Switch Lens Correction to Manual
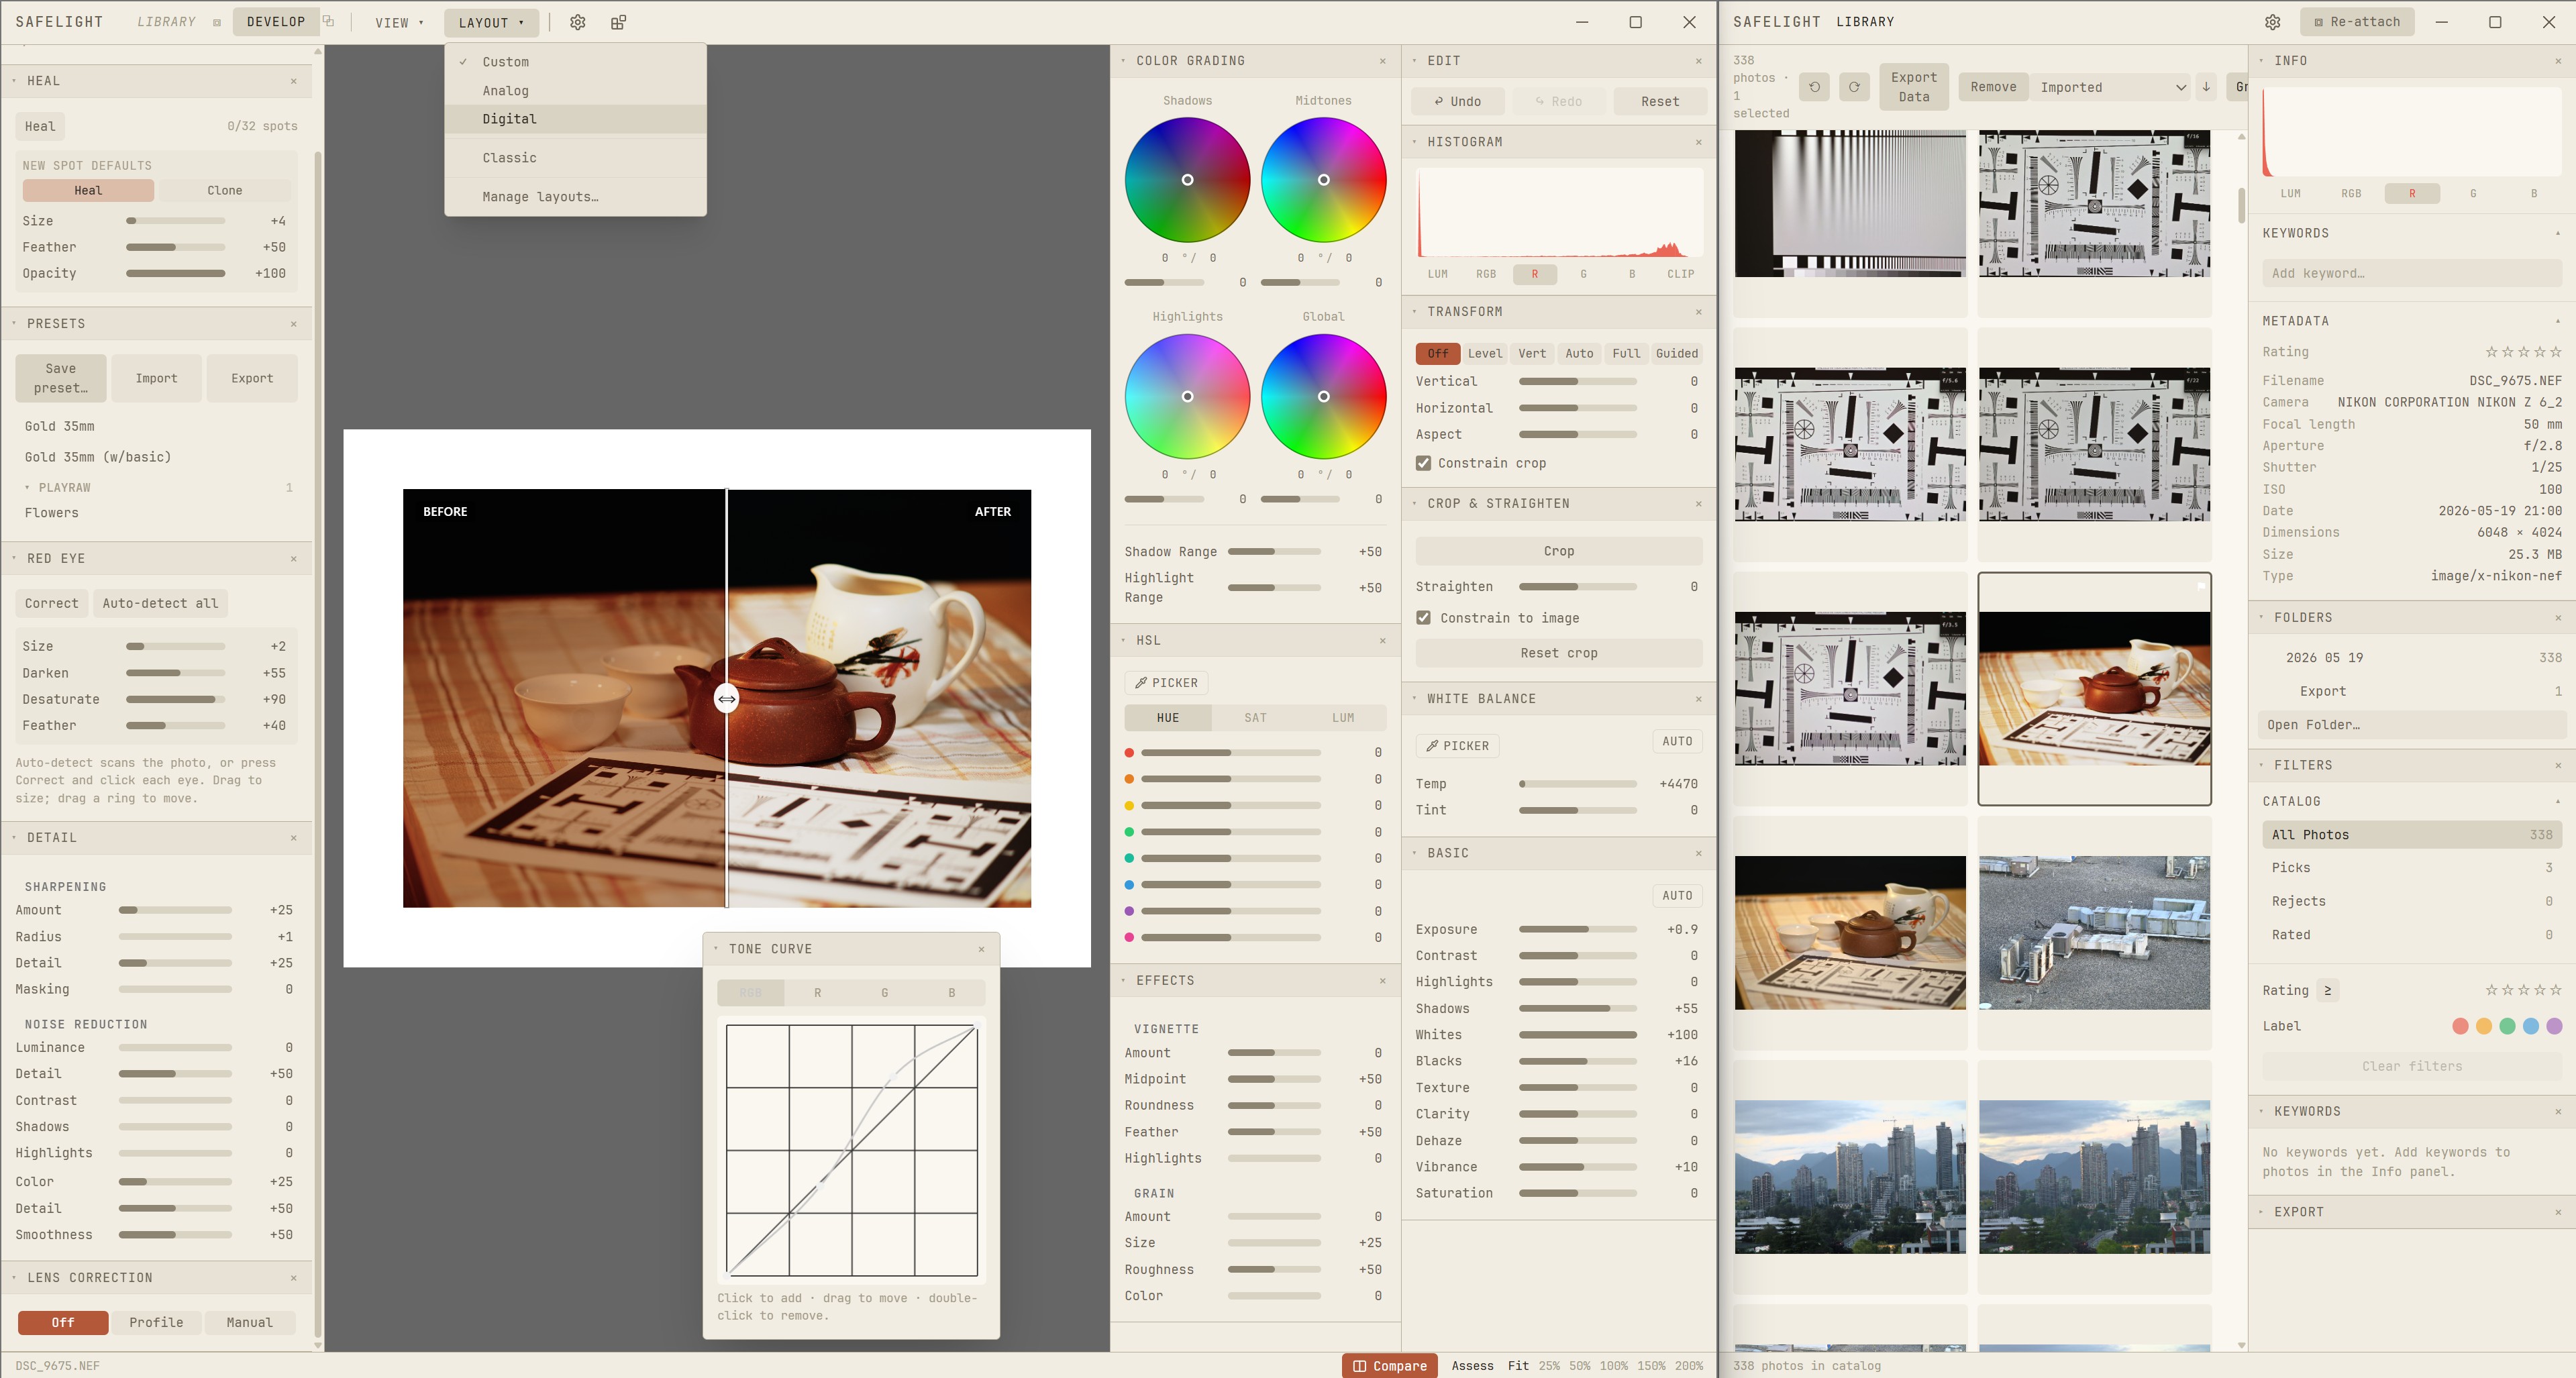Screen dimensions: 2576x1378 [249, 1322]
